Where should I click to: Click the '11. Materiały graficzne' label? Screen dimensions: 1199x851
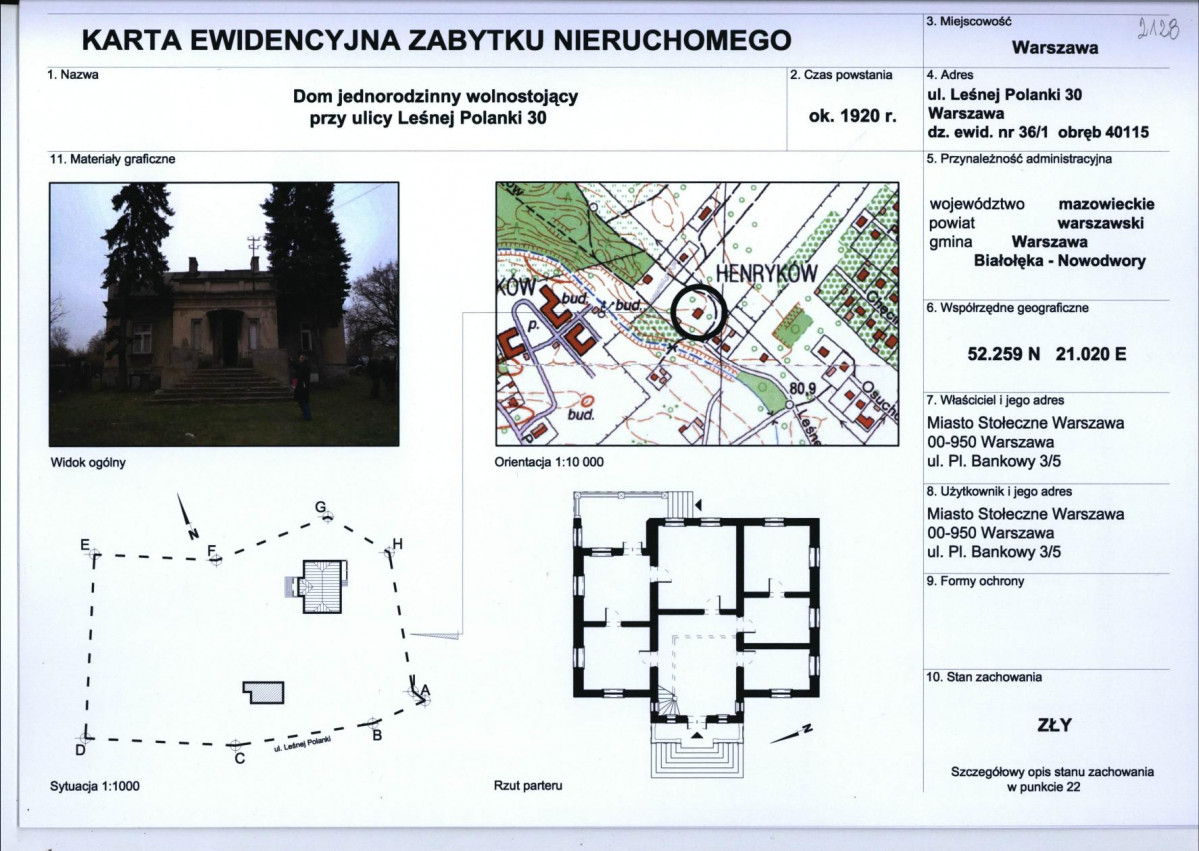point(112,159)
